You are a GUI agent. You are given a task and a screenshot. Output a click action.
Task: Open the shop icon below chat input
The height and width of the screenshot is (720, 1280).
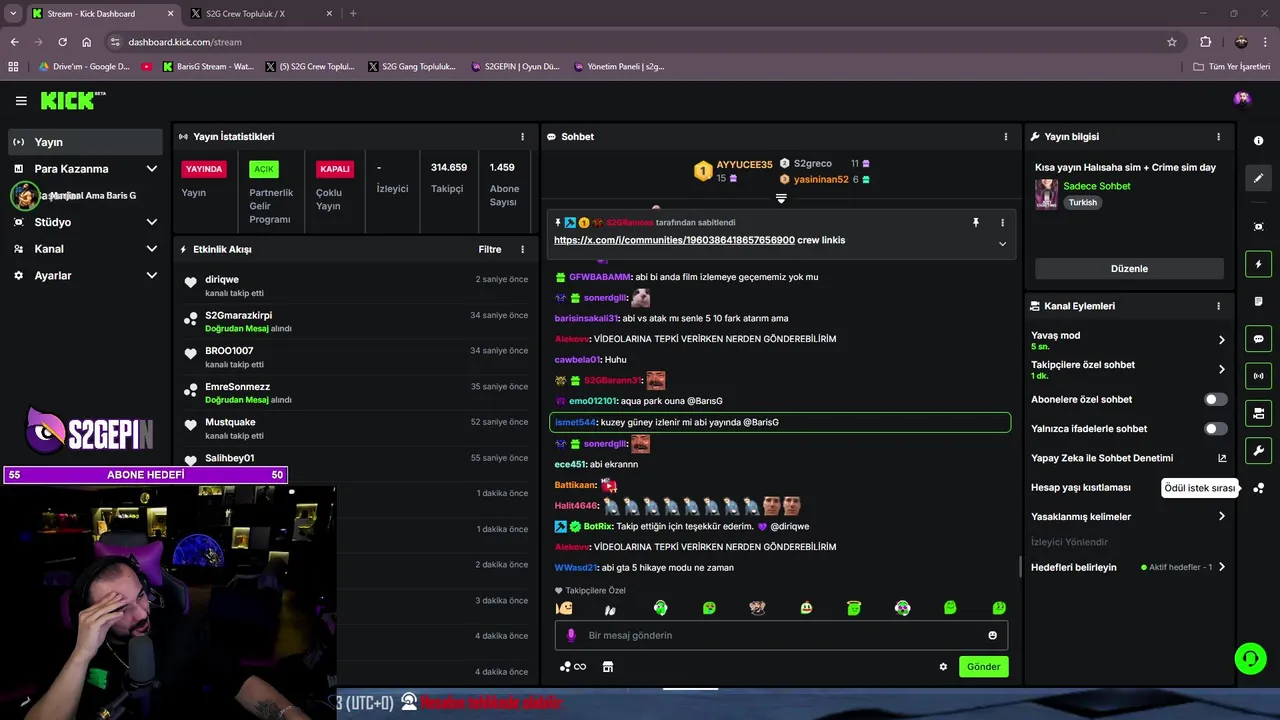(x=607, y=667)
